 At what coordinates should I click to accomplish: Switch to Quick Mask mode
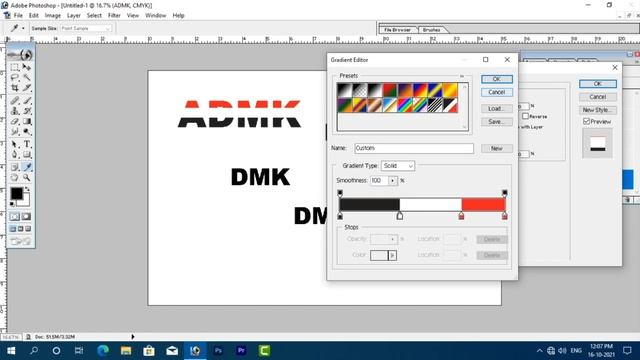point(26,216)
